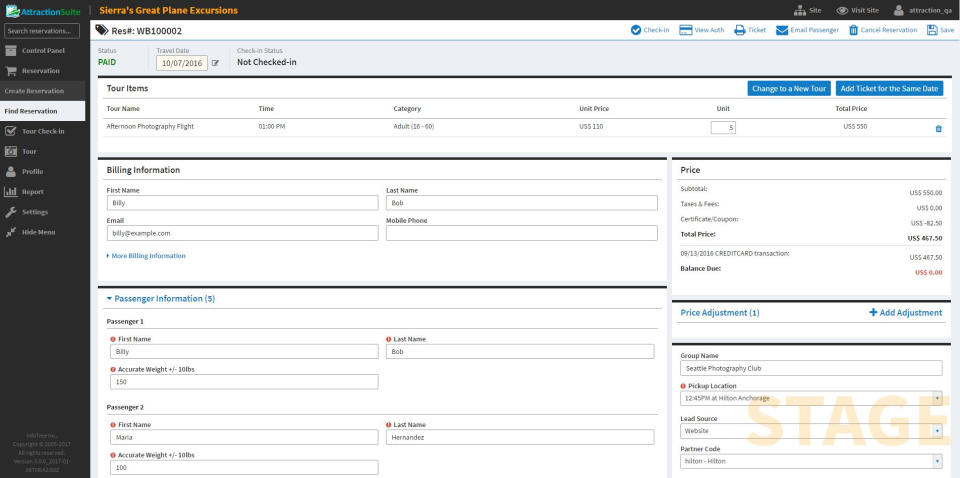Open the Control Panel menu item
The image size is (960, 478).
(x=43, y=50)
